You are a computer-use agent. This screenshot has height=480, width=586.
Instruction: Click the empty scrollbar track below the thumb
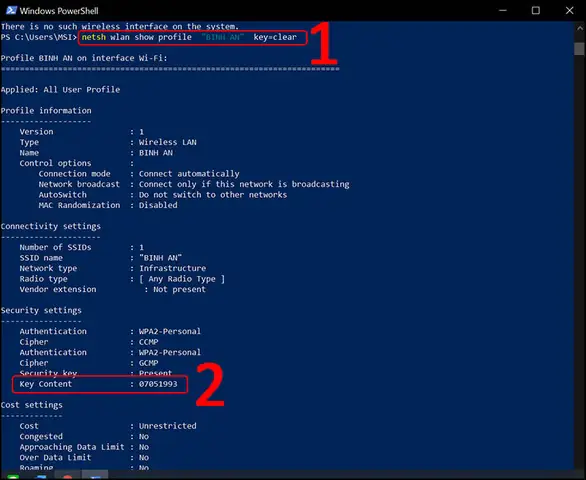(580, 262)
